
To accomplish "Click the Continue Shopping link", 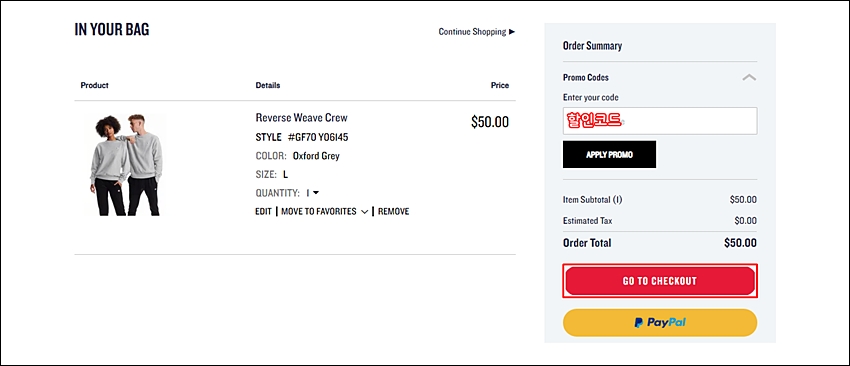I will click(472, 31).
